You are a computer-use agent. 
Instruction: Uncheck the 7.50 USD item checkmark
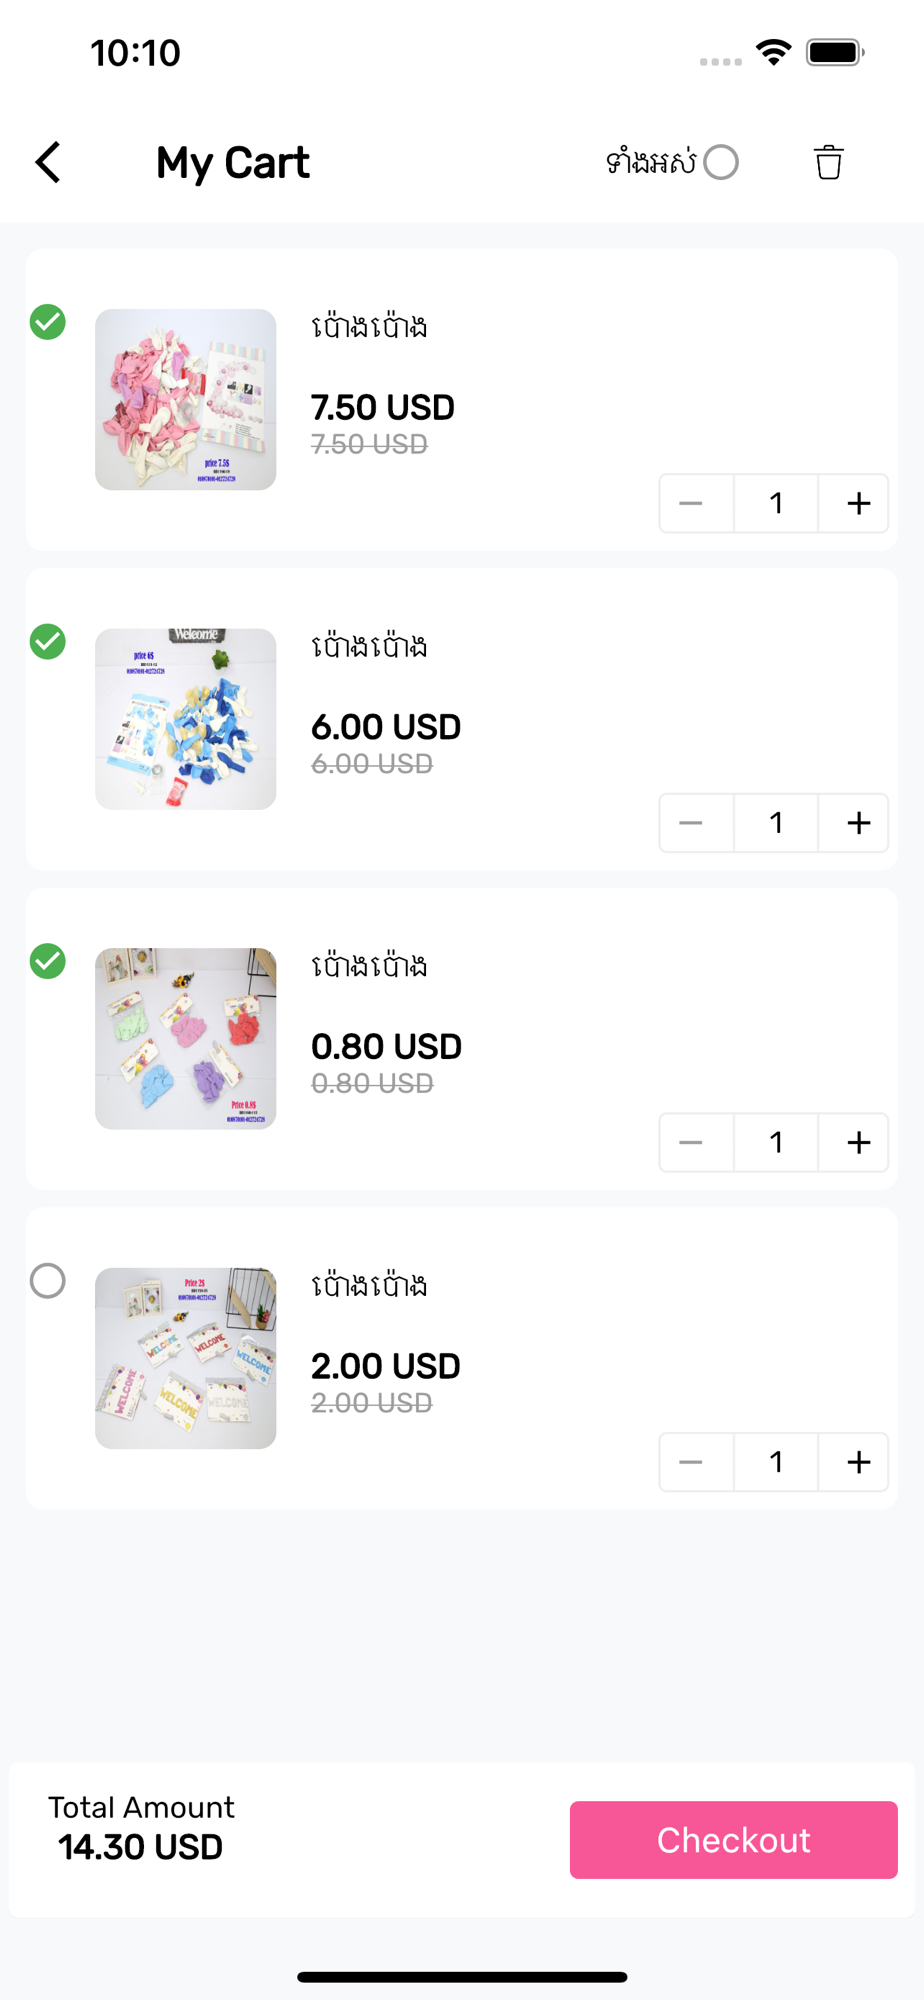click(48, 322)
